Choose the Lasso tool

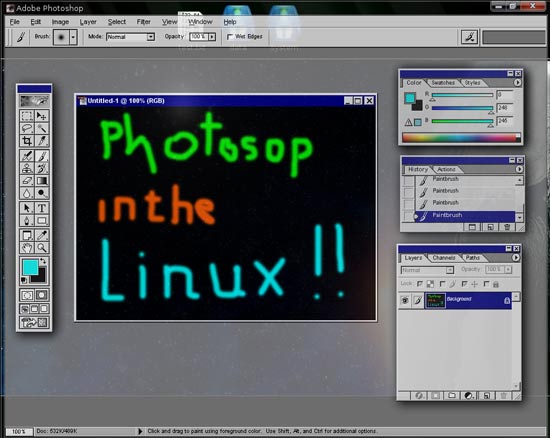click(x=27, y=128)
